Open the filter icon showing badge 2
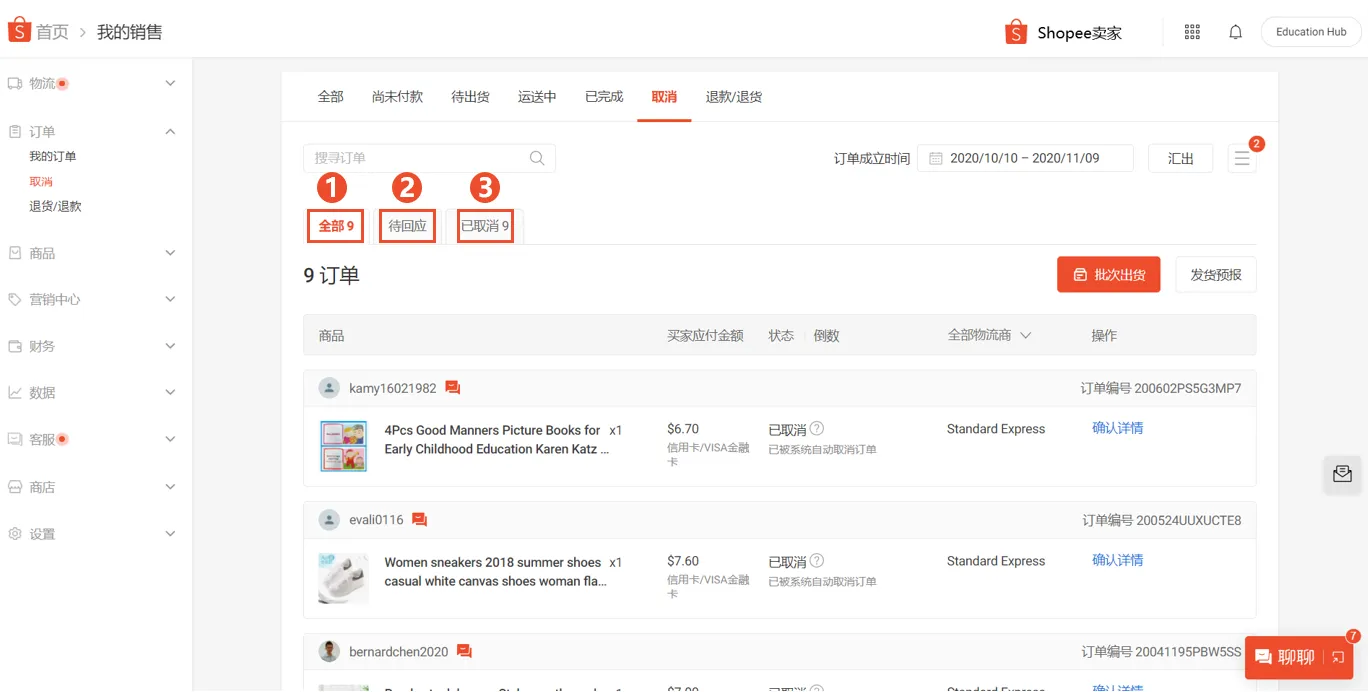1368x692 pixels. (x=1242, y=158)
